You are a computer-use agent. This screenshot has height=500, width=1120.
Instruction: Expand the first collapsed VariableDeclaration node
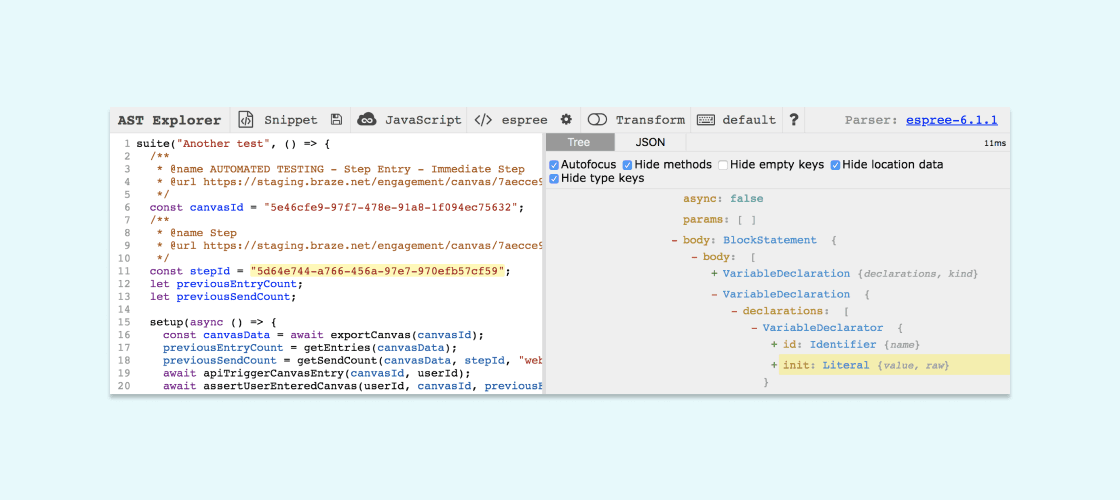(x=715, y=274)
